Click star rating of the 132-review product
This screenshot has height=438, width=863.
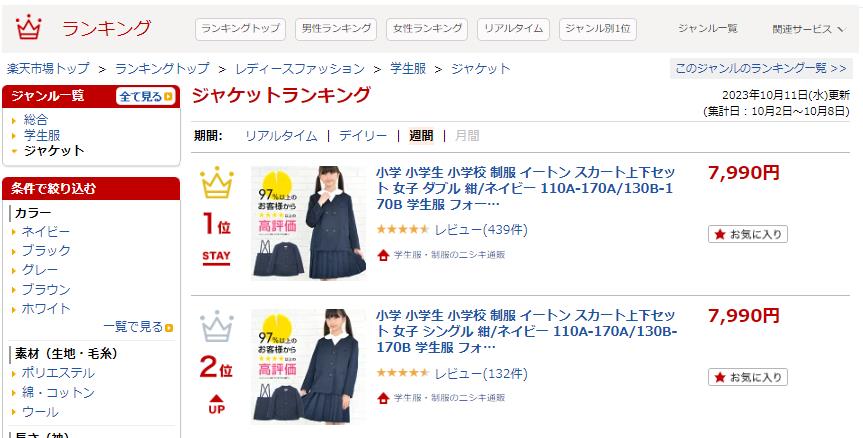pos(402,373)
